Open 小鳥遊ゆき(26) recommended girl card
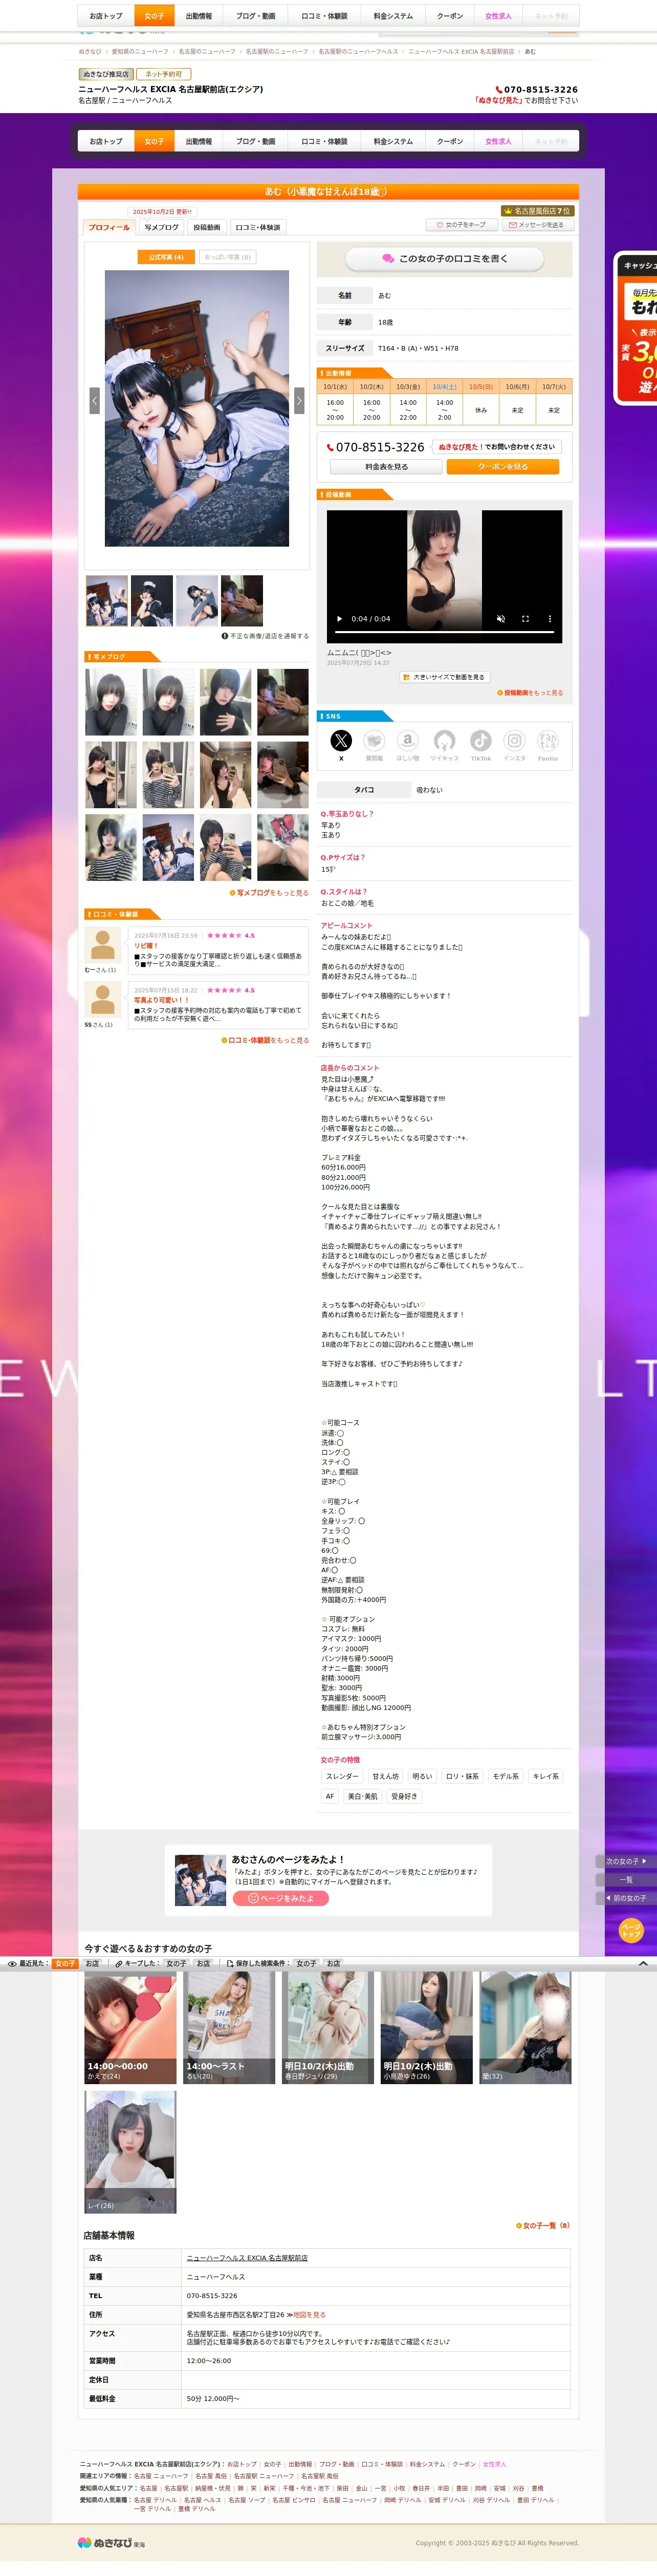The width and height of the screenshot is (657, 2576). pos(426,2028)
